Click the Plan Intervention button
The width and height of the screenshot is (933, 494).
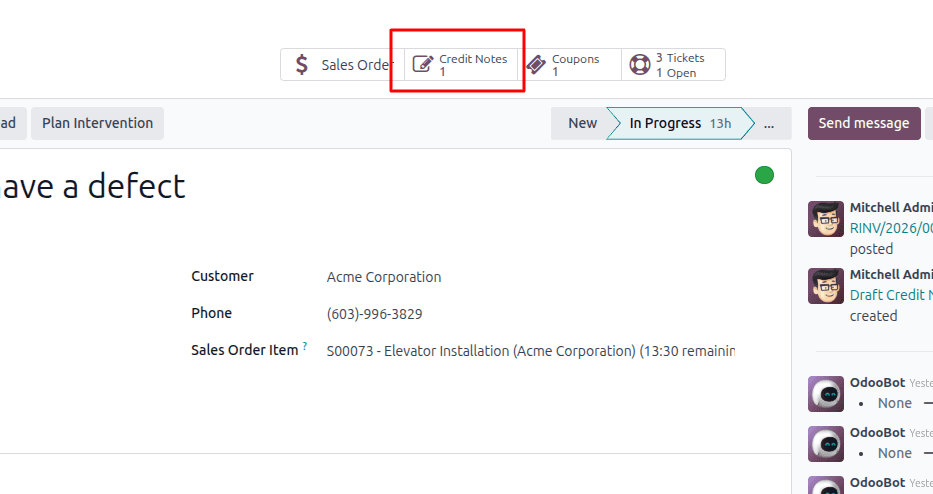coord(98,123)
